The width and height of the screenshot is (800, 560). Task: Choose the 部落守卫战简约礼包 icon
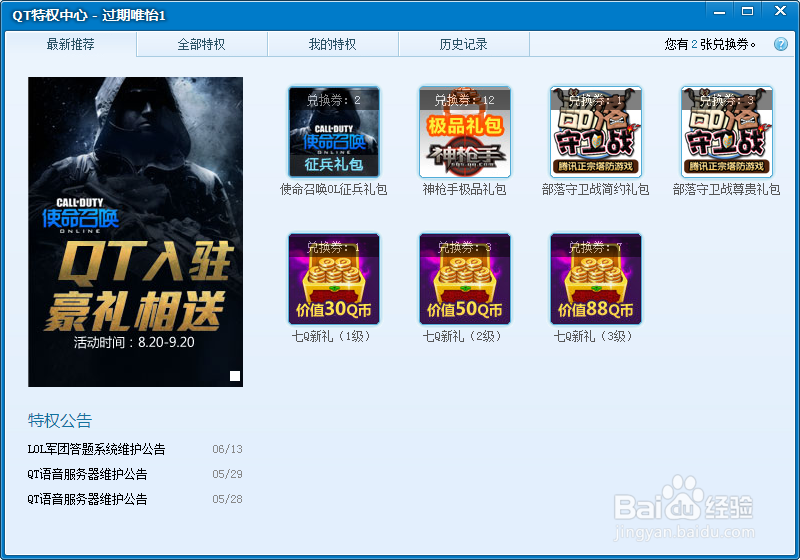click(595, 132)
